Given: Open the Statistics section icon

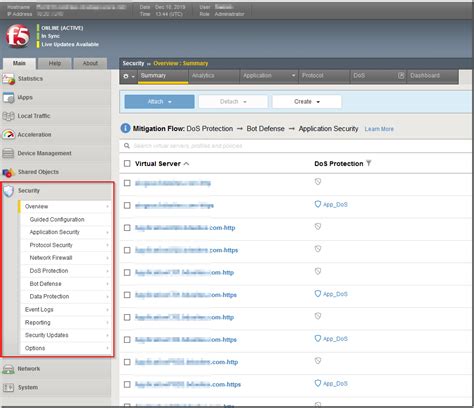Looking at the screenshot, I should point(9,79).
